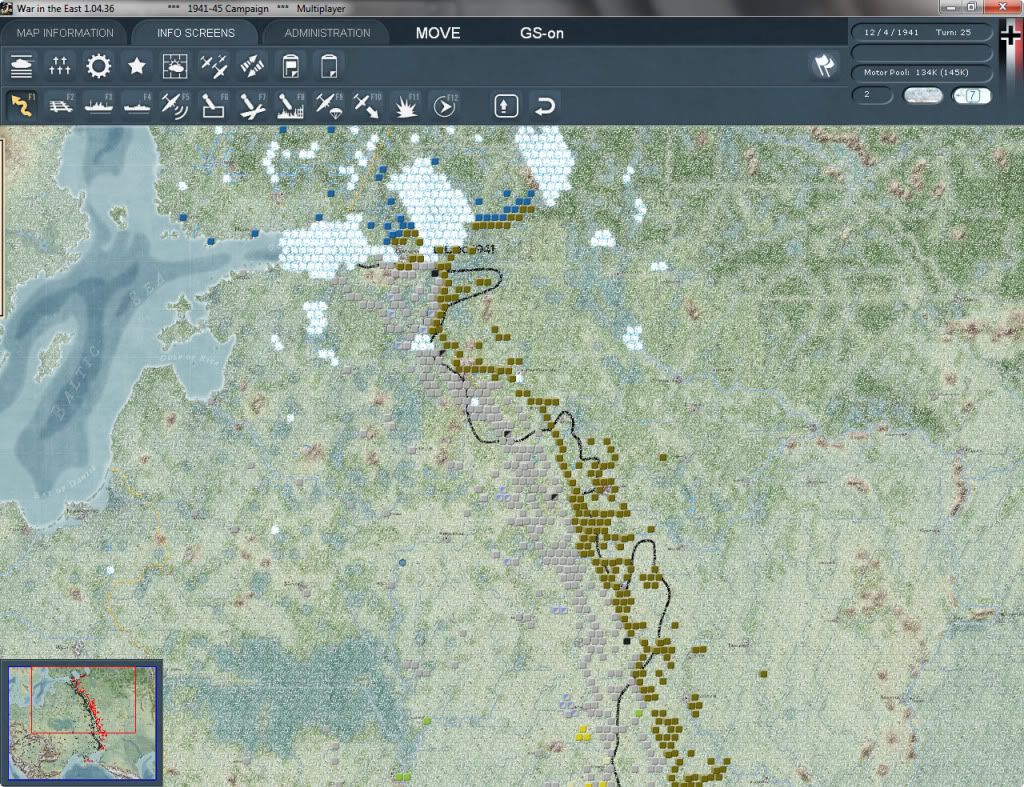The height and width of the screenshot is (787, 1024).
Task: Click the GS-on status label
Action: pyautogui.click(x=541, y=33)
